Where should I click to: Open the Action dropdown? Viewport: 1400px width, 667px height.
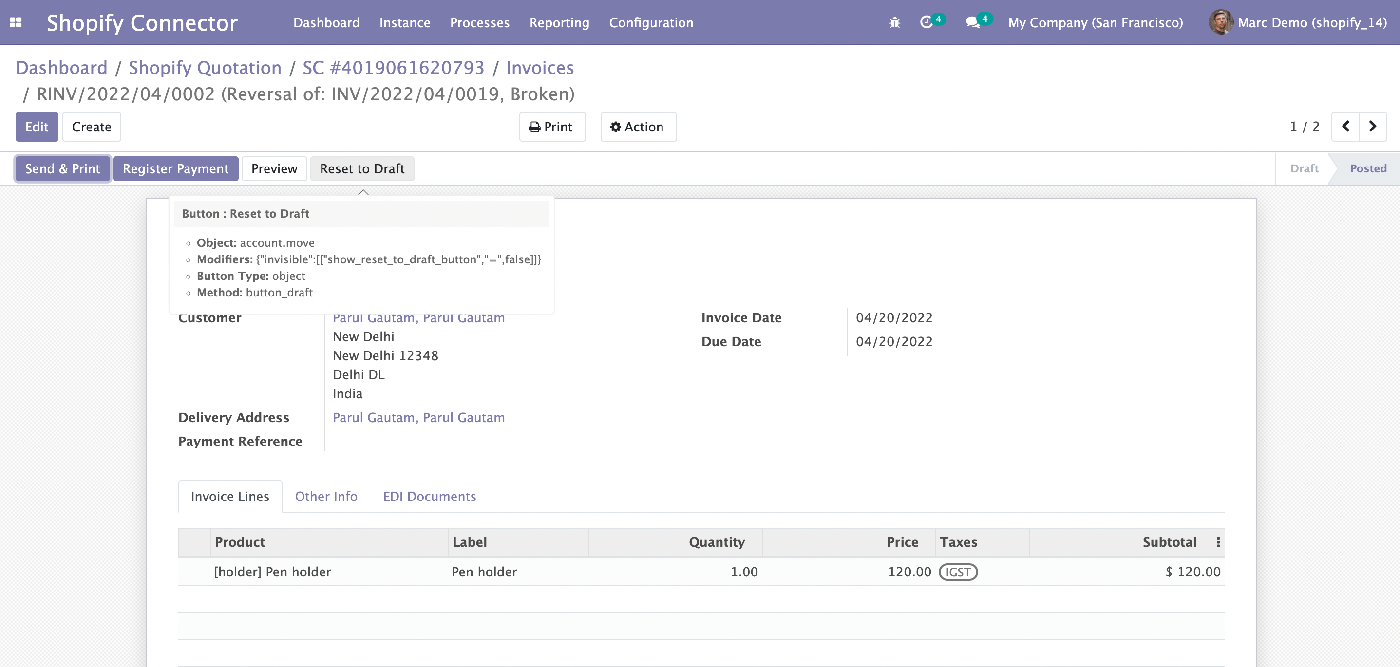(x=638, y=127)
